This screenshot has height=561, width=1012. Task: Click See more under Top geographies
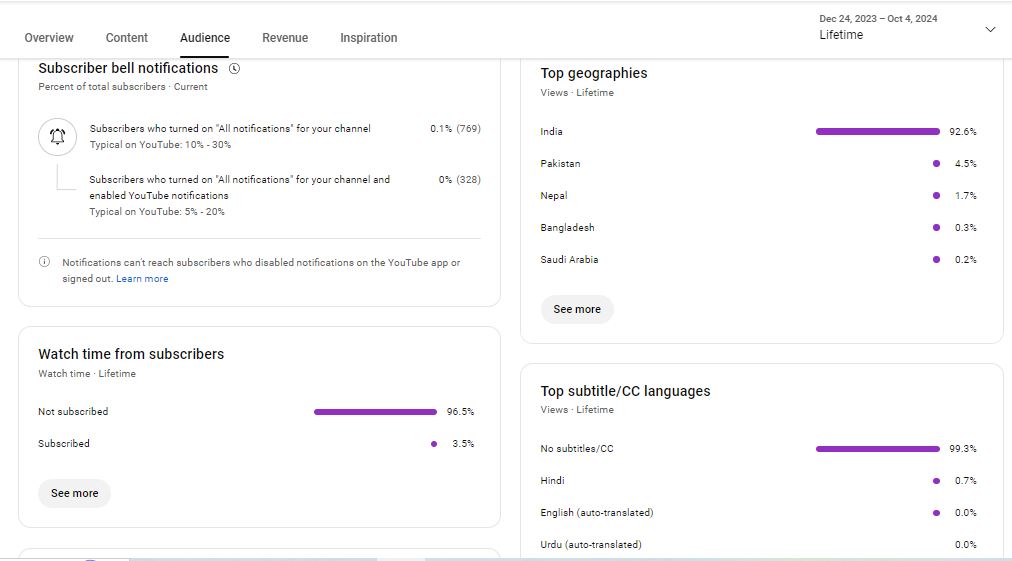pos(577,309)
